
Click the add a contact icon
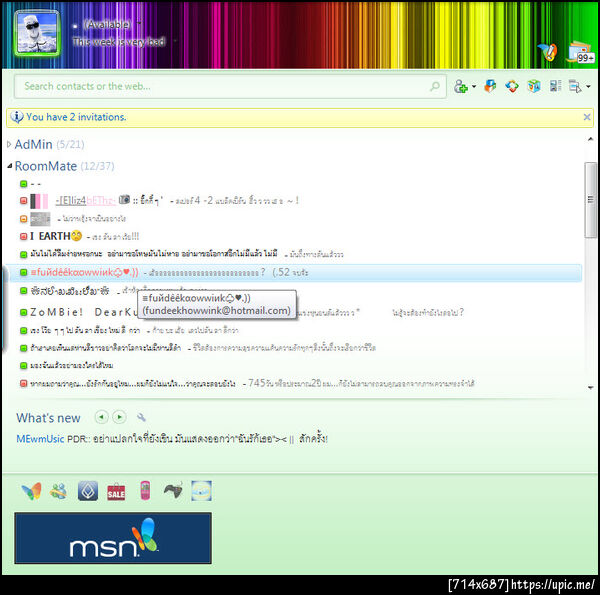461,86
